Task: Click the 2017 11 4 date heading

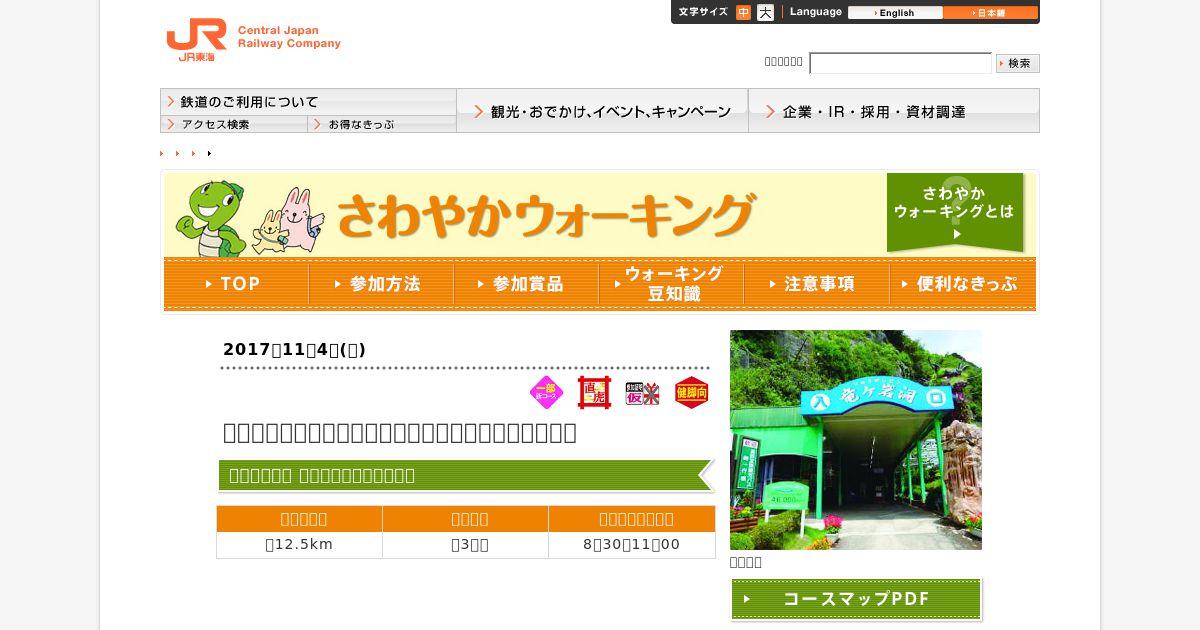Action: 294,349
